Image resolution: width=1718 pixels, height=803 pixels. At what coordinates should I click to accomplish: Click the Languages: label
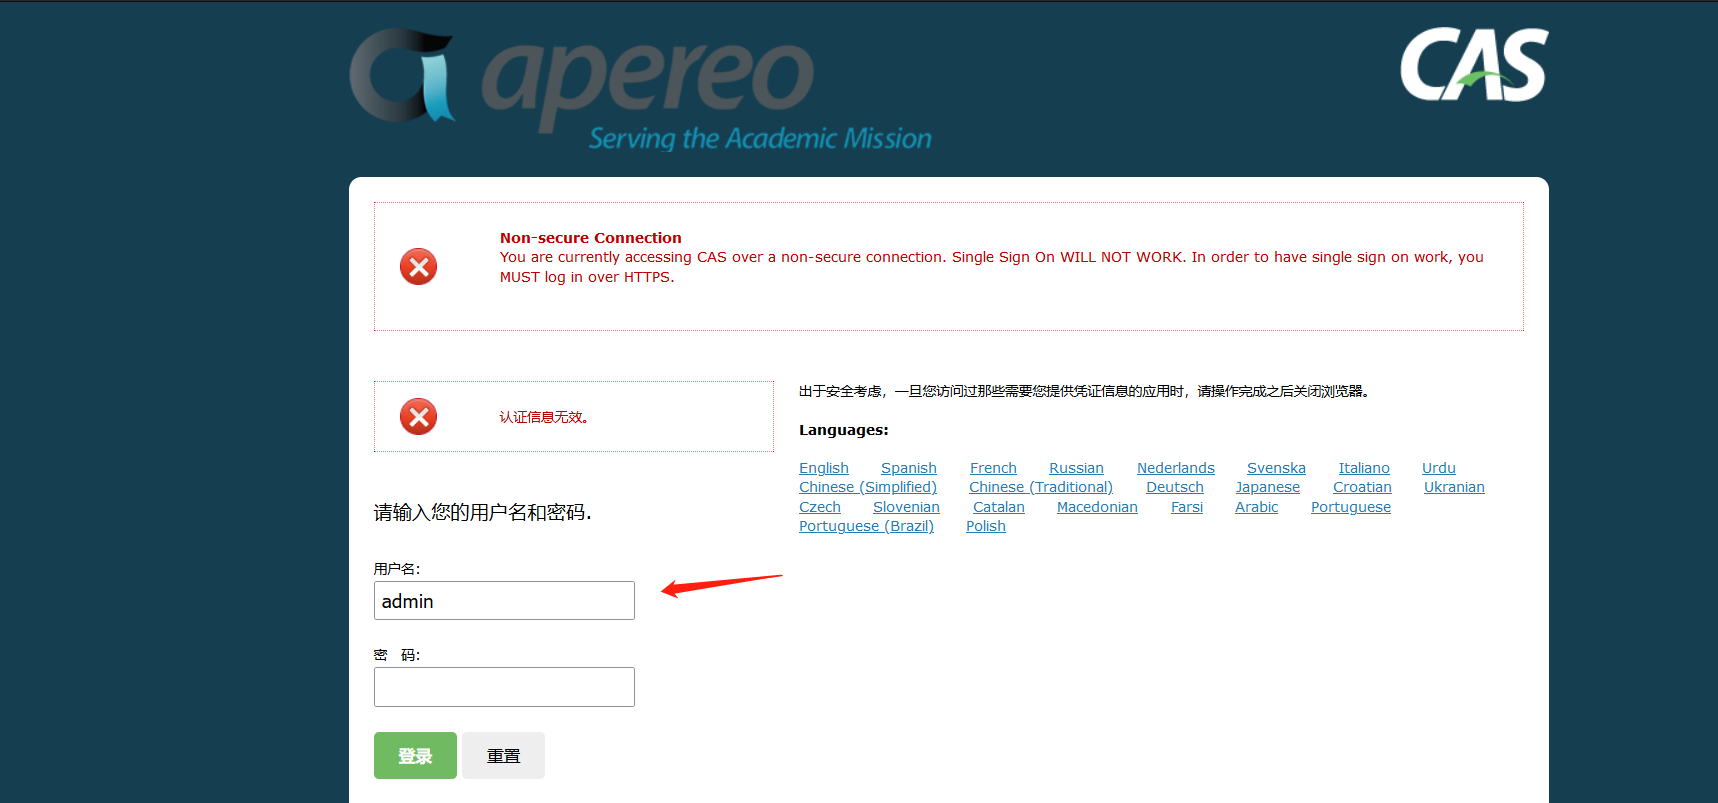coord(844,430)
